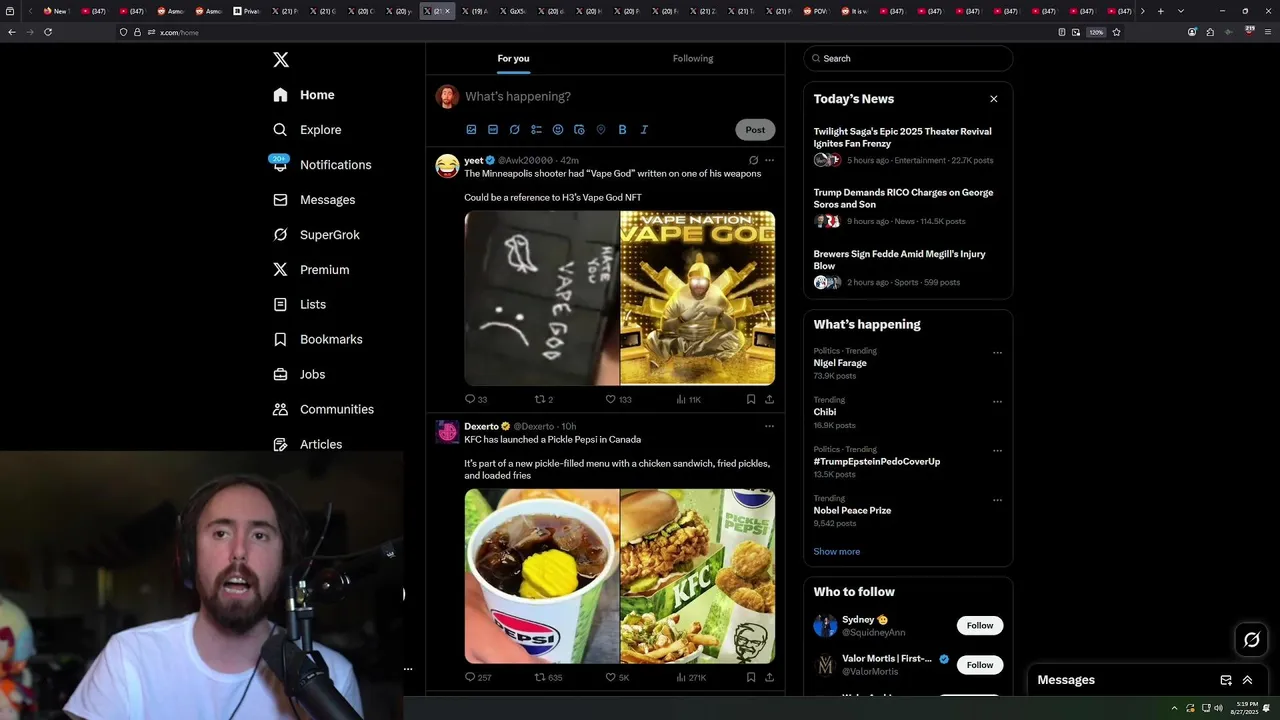Click Grok explain icon on yeet tweet
1280x720 pixels.
pos(753,160)
